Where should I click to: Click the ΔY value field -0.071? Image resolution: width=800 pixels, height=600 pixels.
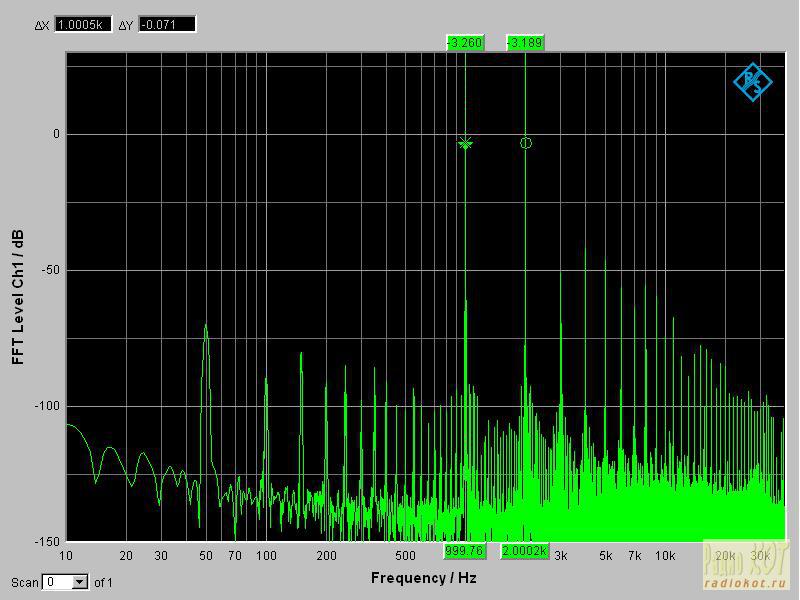click(x=167, y=24)
